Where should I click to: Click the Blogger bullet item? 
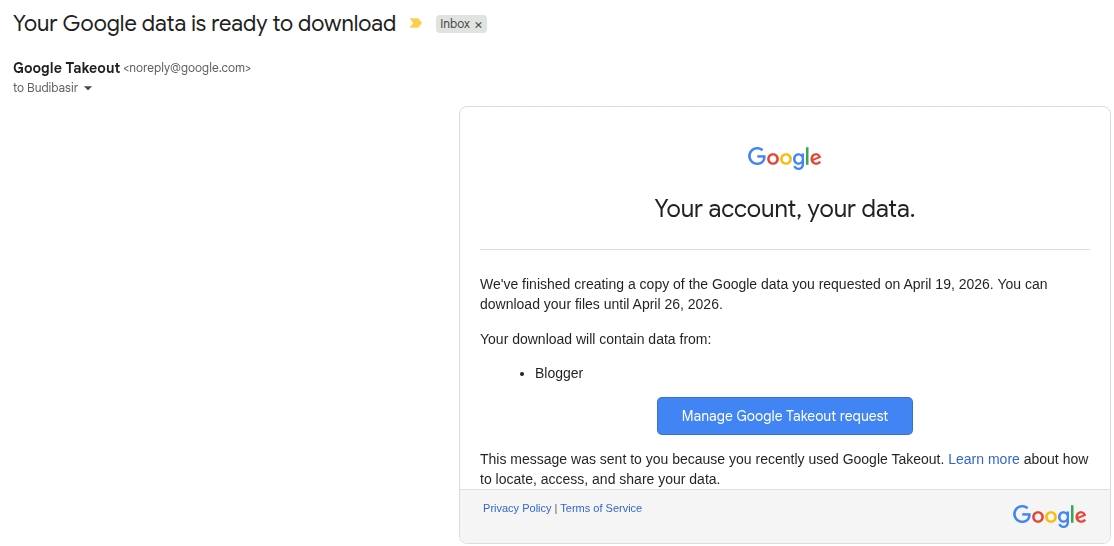(x=559, y=373)
